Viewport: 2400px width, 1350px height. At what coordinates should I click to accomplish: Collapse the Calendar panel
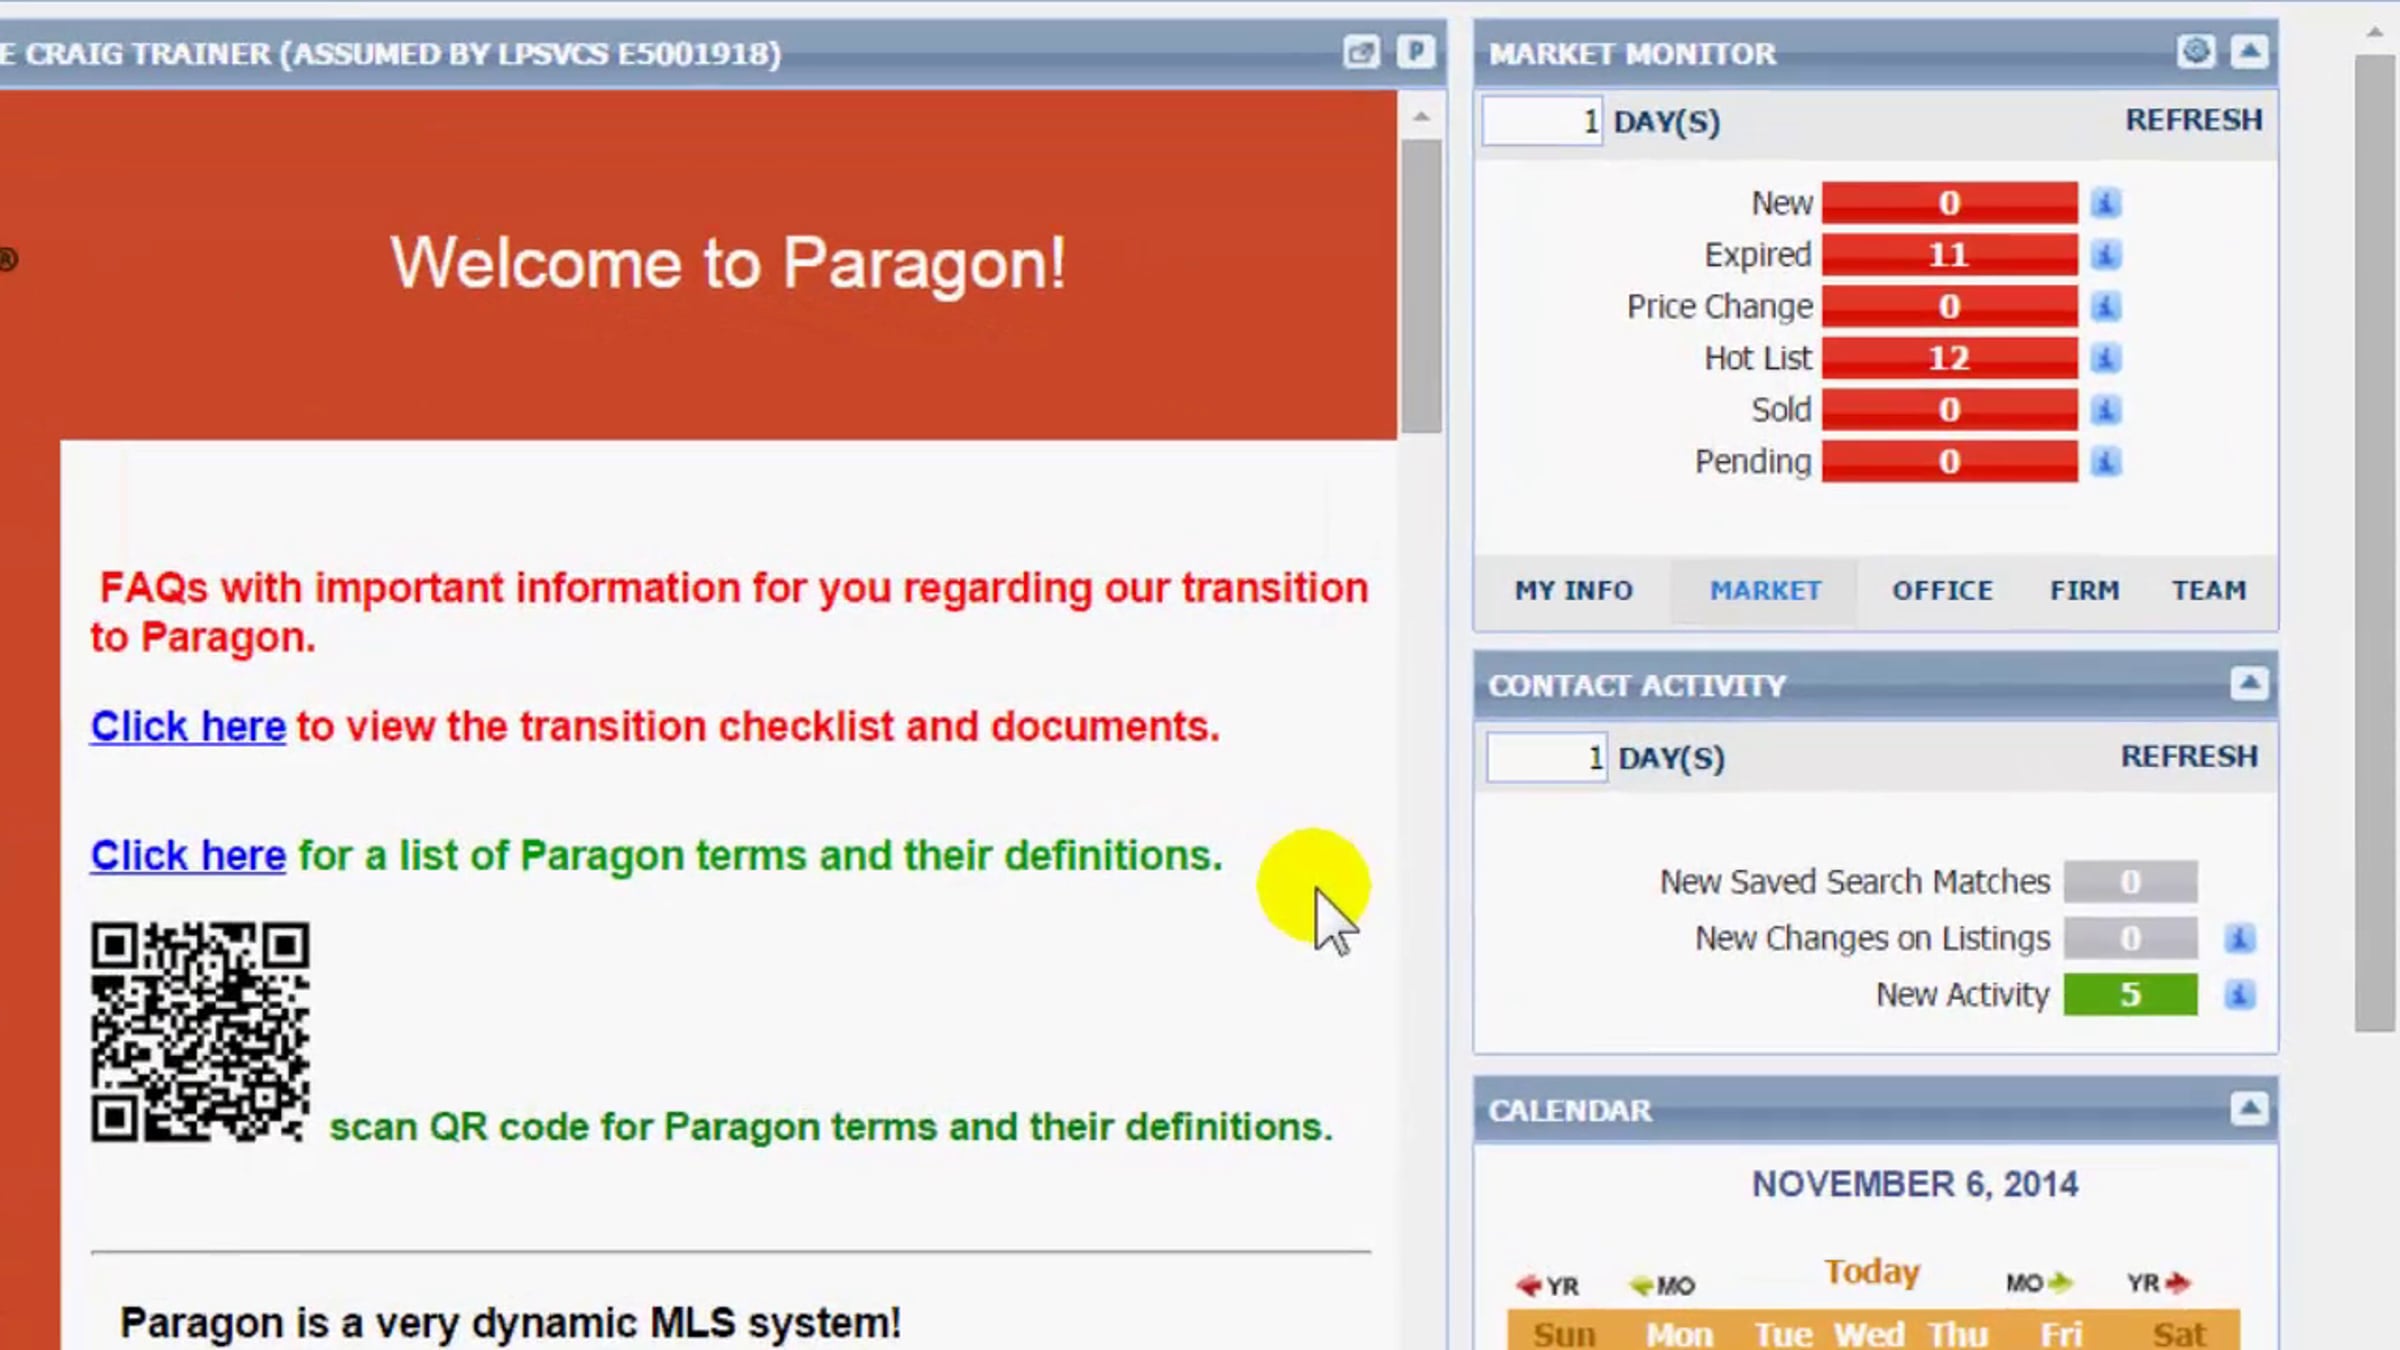(2249, 1108)
